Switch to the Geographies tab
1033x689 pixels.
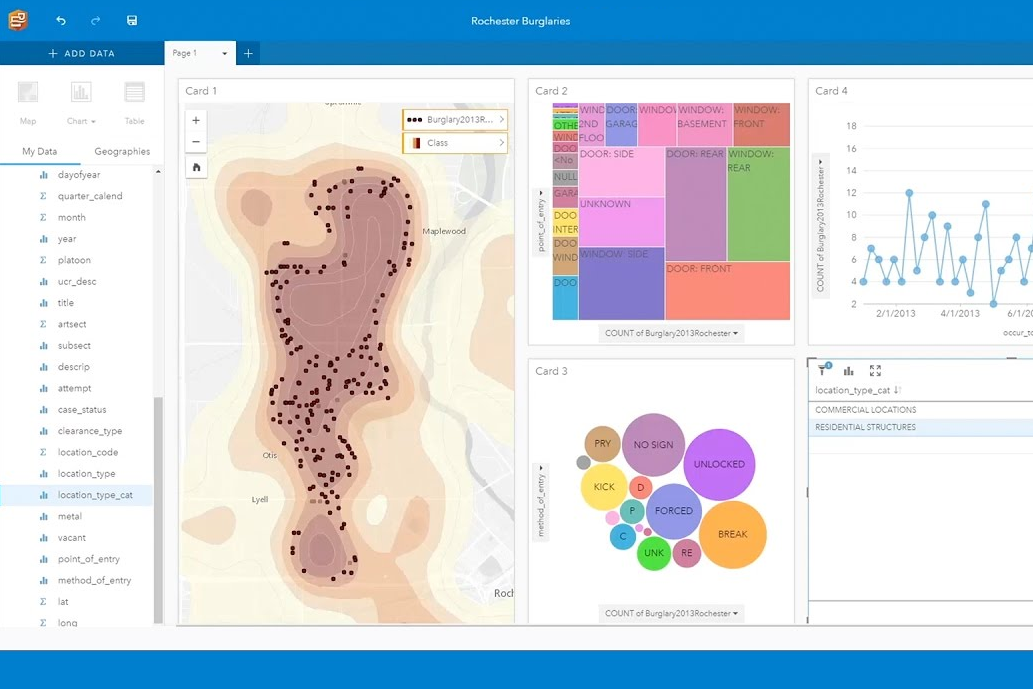click(122, 152)
